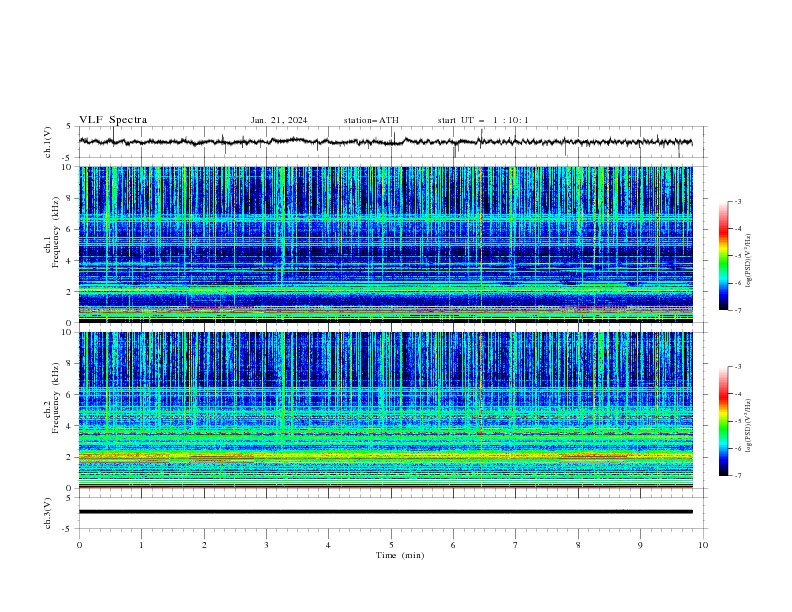Image resolution: width=792 pixels, height=612 pixels.
Task: Click time-axis tick label "9"
Action: 640,545
